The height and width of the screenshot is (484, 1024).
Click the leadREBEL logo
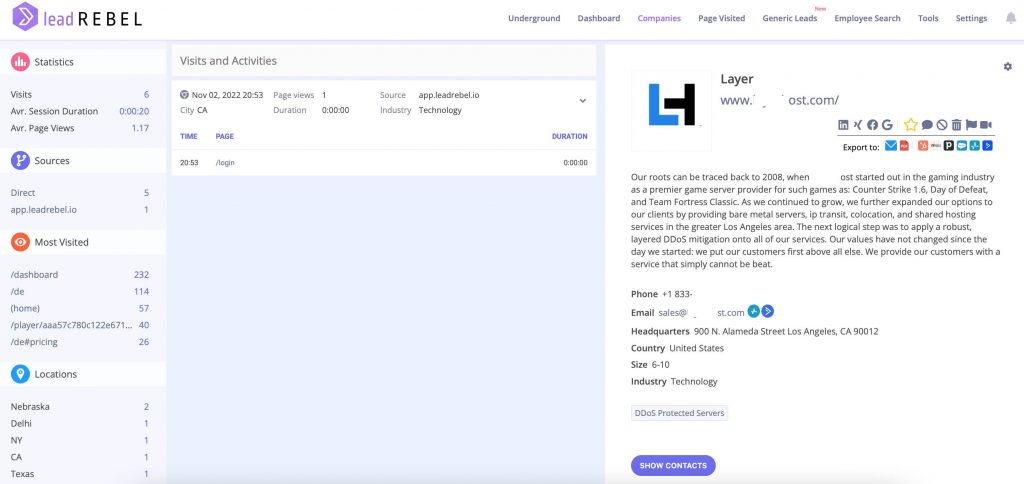pos(77,17)
